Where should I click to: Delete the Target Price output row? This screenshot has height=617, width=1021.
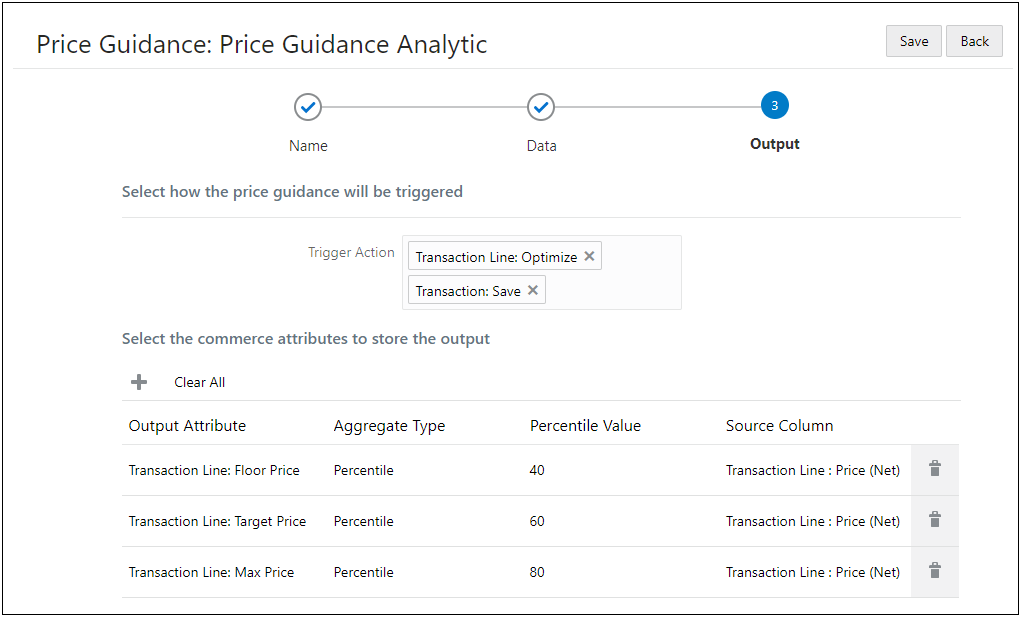(x=935, y=520)
